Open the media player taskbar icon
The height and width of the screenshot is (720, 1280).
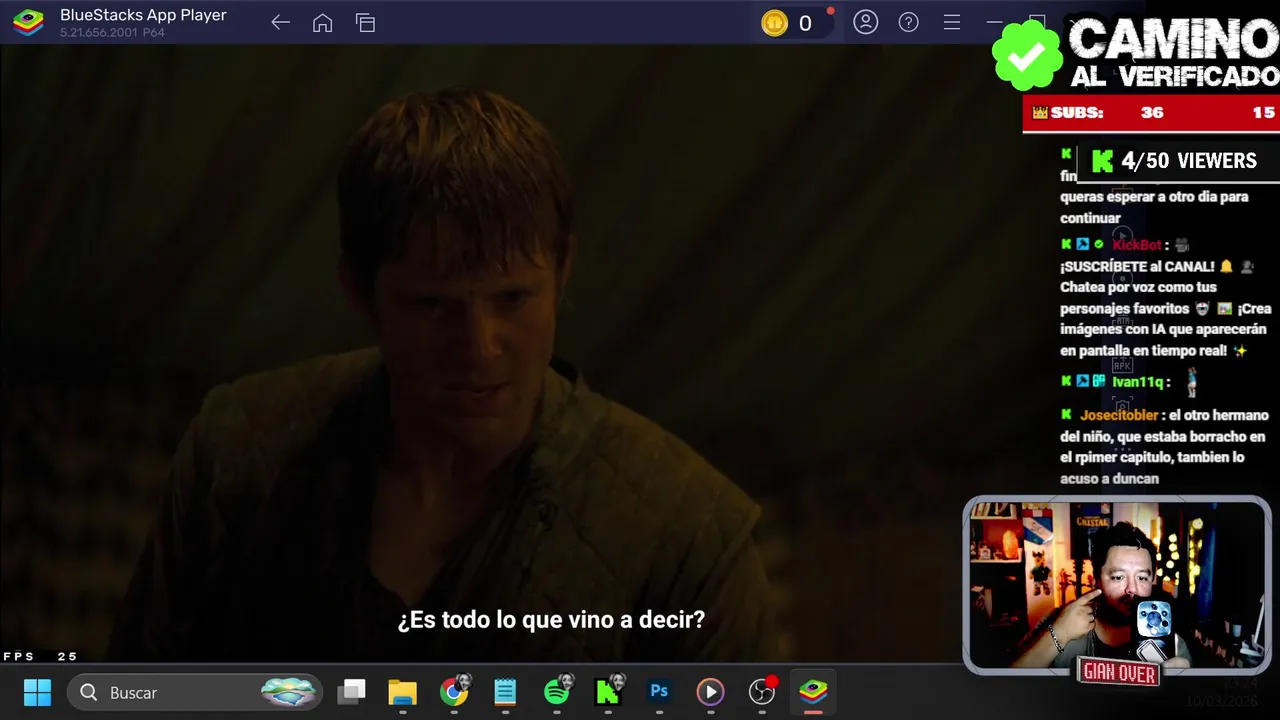[x=710, y=692]
